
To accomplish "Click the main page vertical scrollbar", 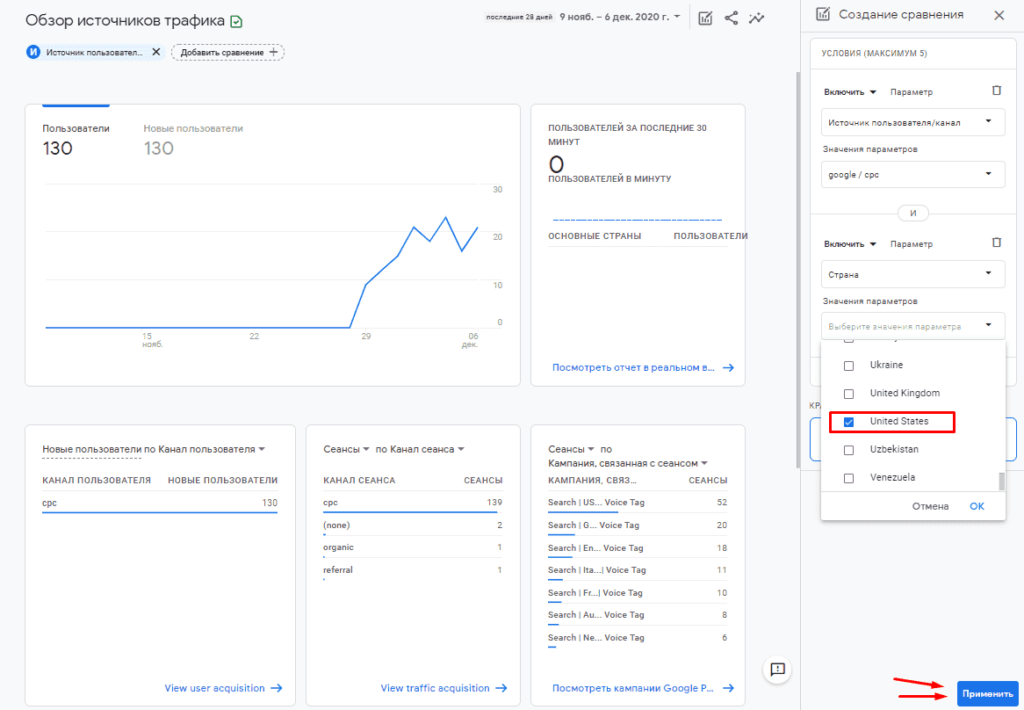I will (x=797, y=269).
